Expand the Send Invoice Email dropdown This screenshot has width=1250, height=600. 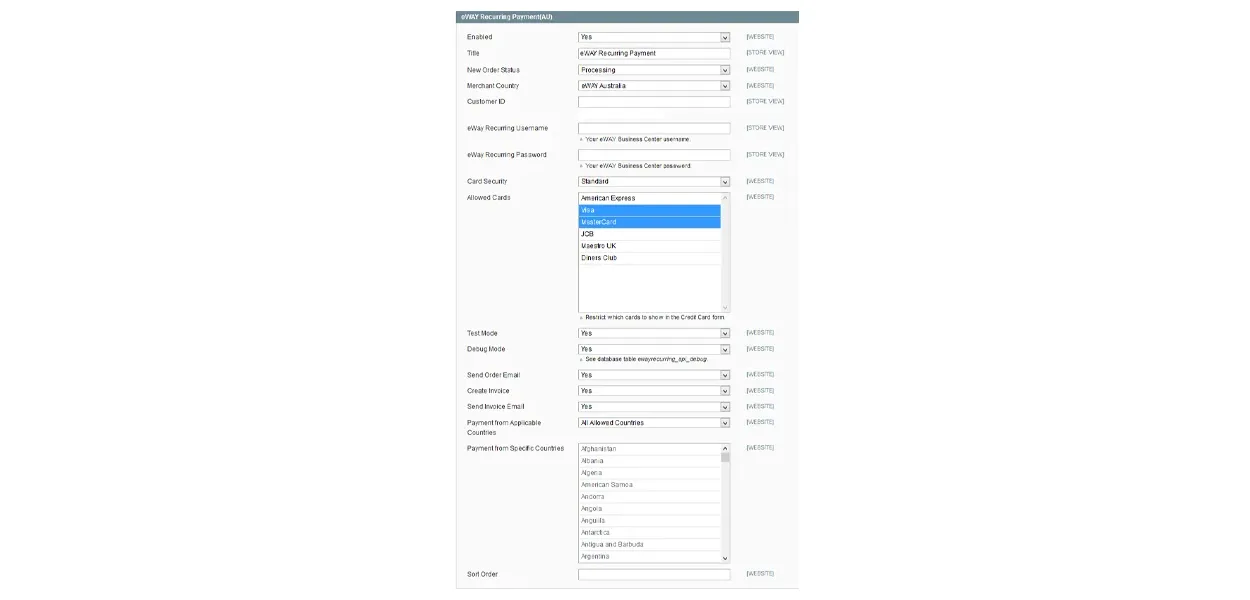tap(654, 407)
